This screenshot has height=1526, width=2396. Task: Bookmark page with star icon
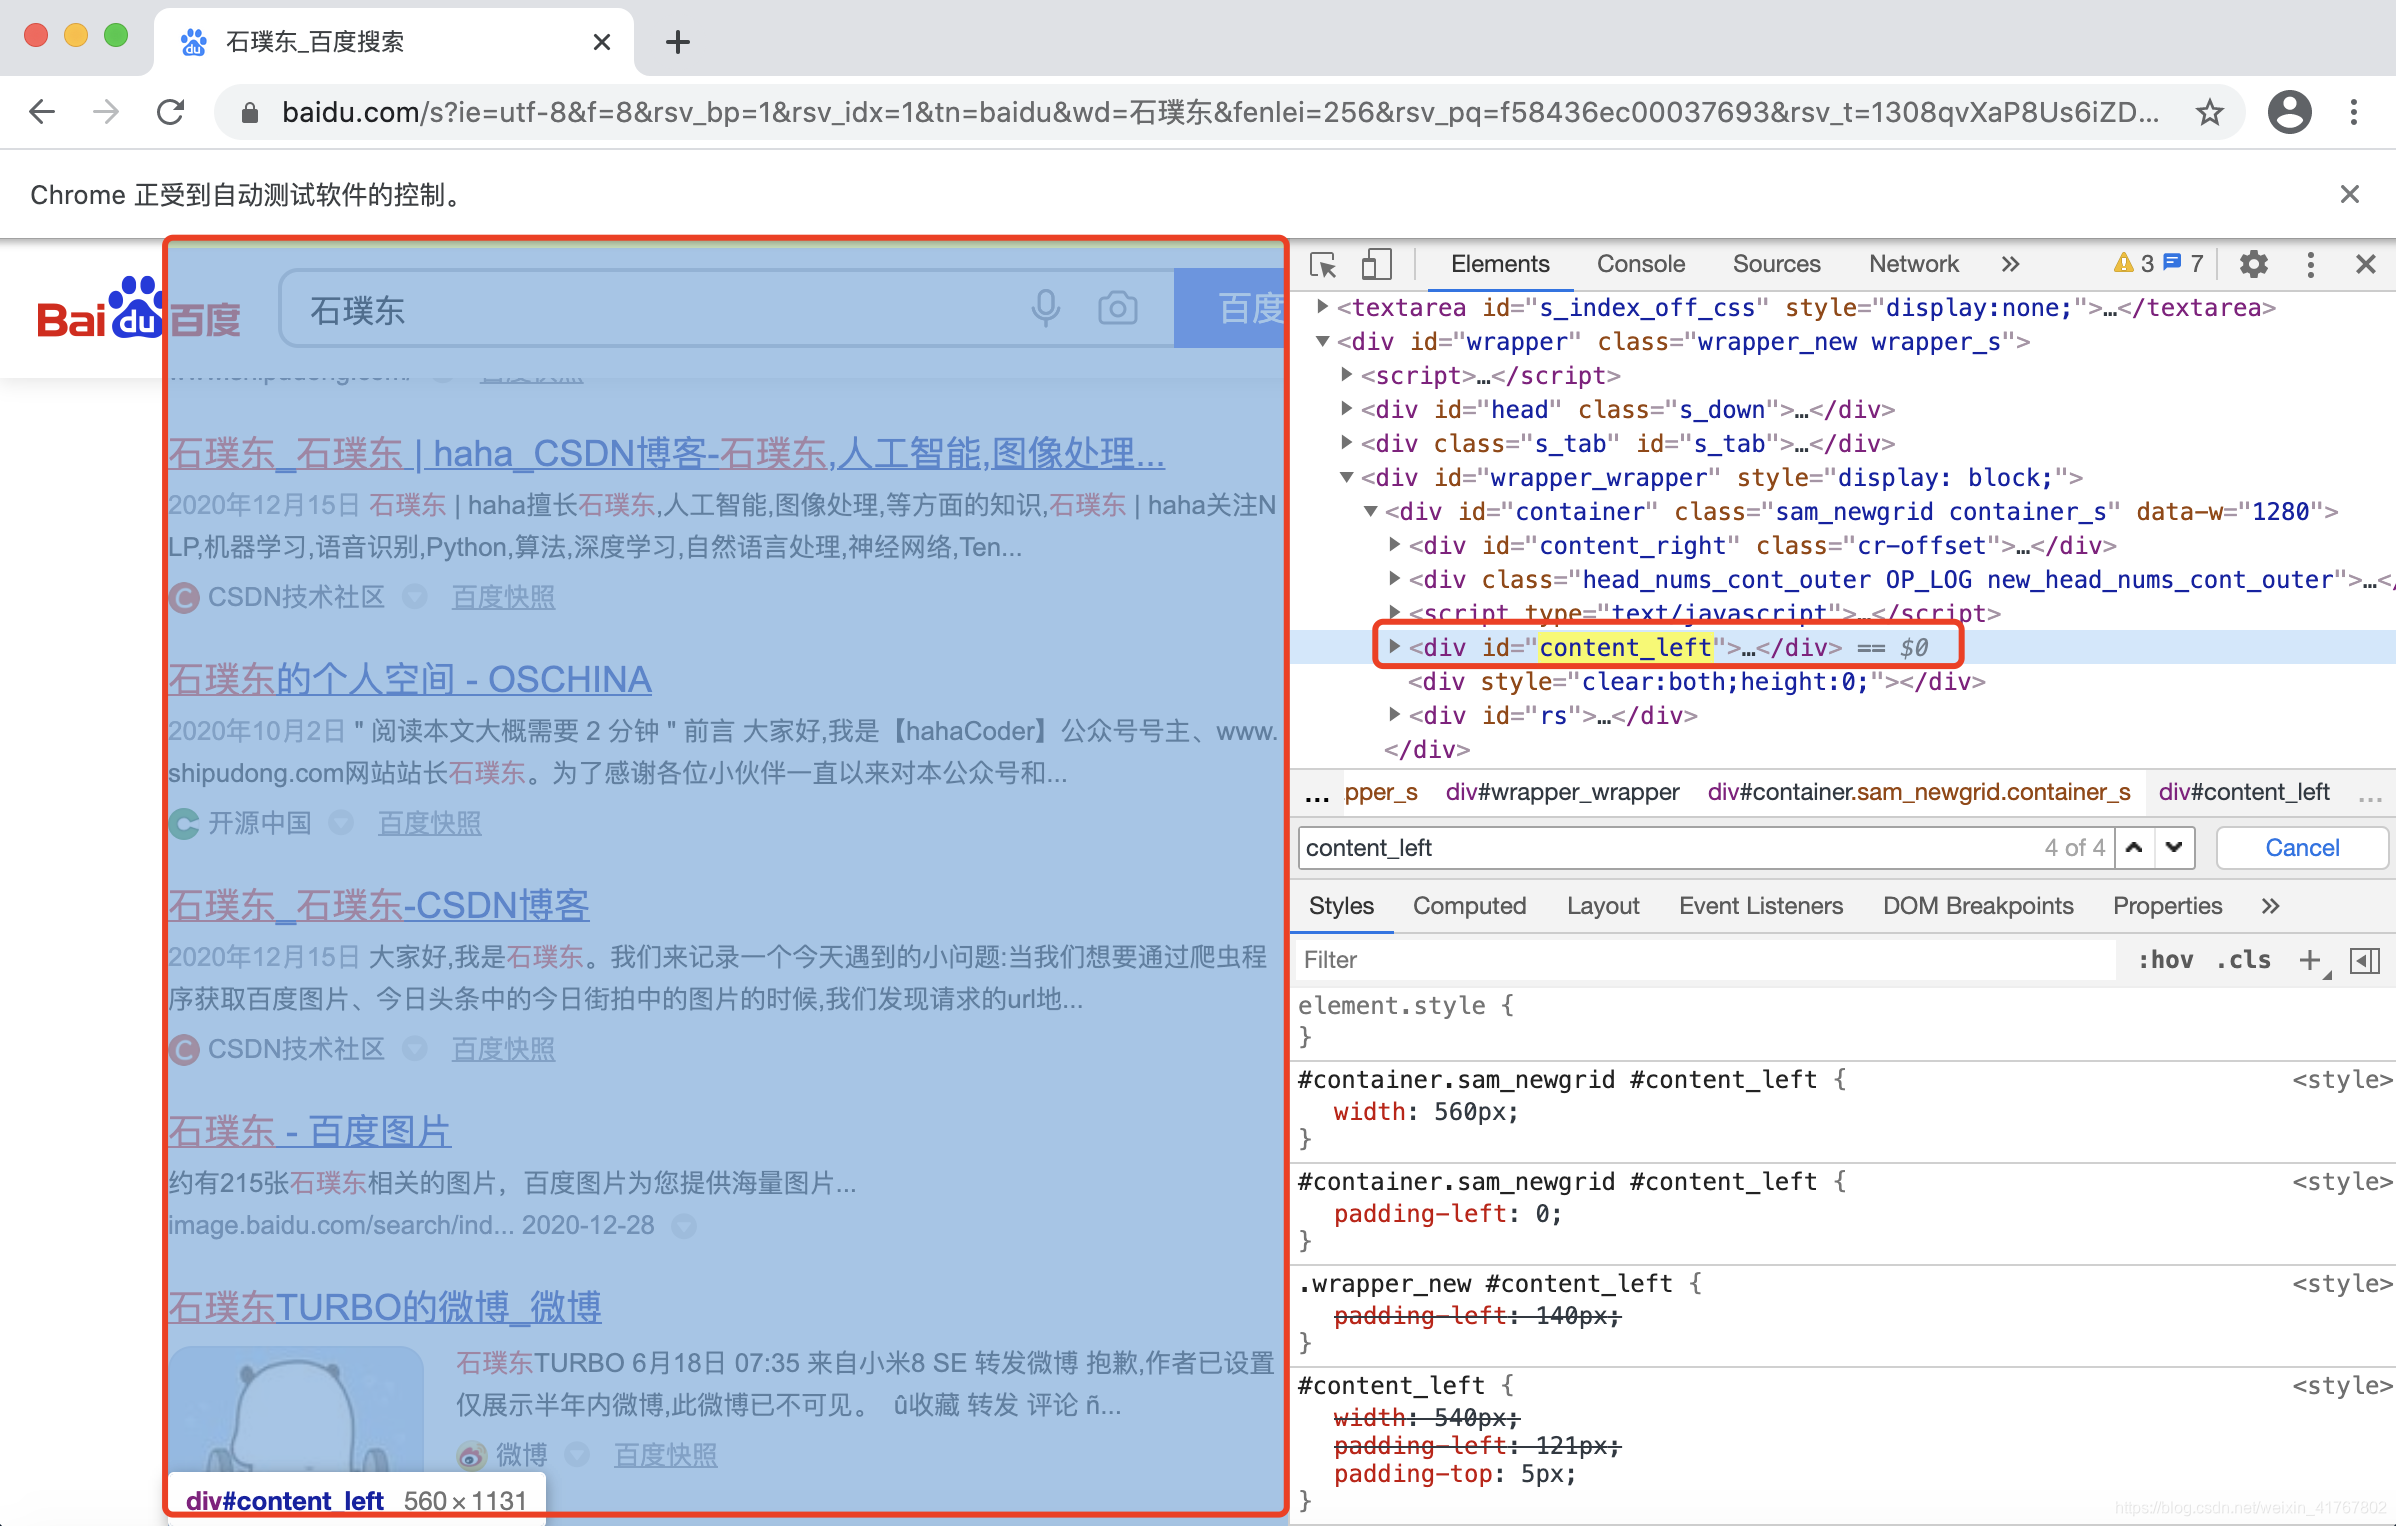[2210, 112]
